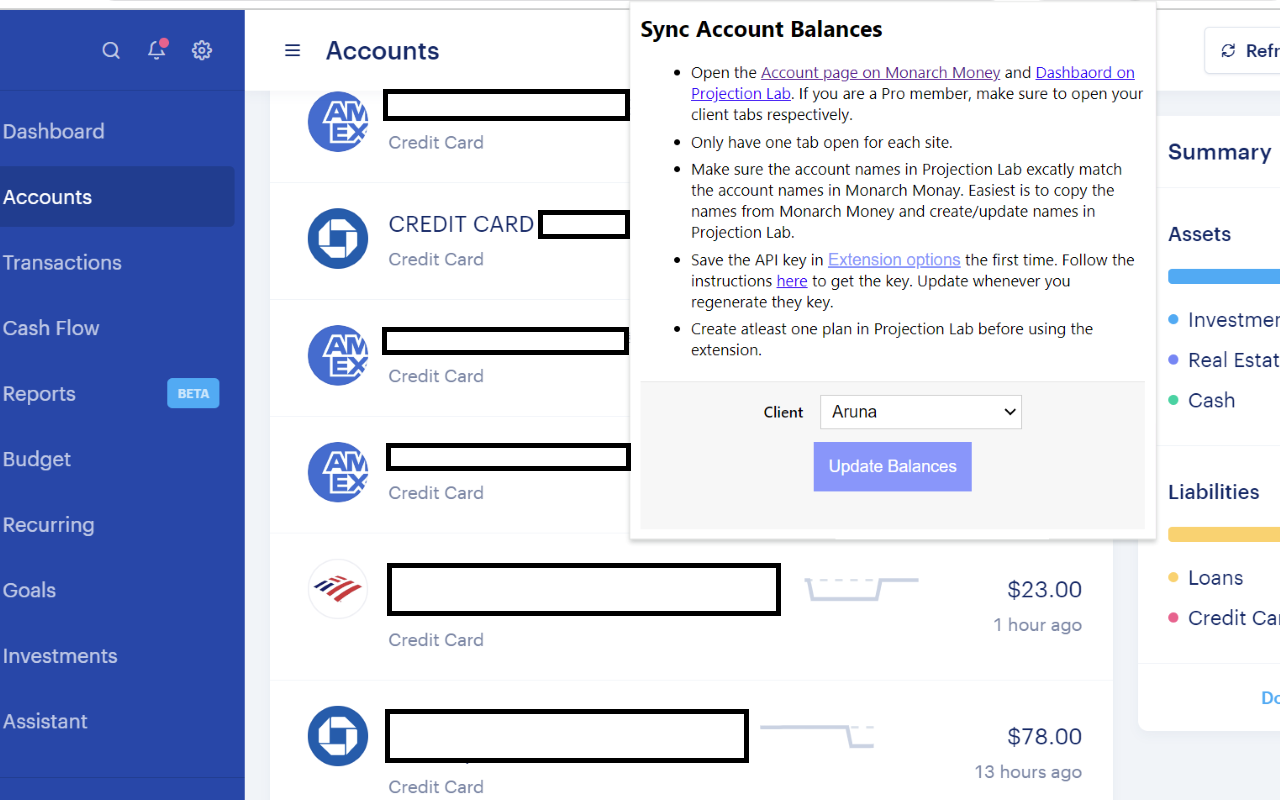Click the Cash legend entry

[1202, 400]
